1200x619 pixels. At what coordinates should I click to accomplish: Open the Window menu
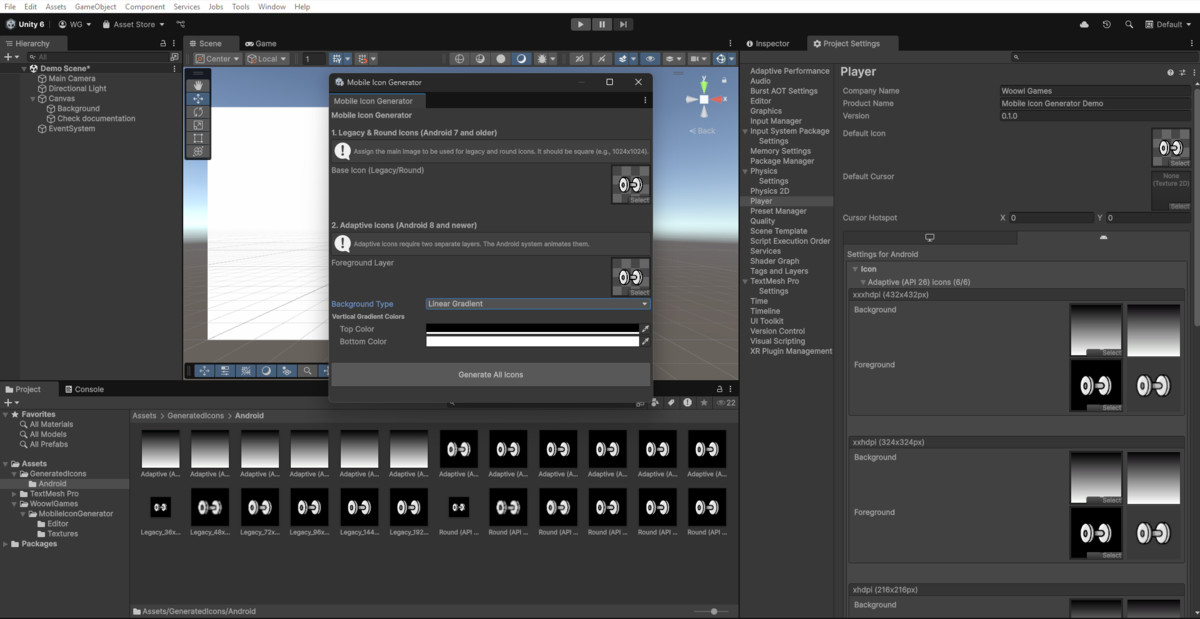pyautogui.click(x=272, y=7)
